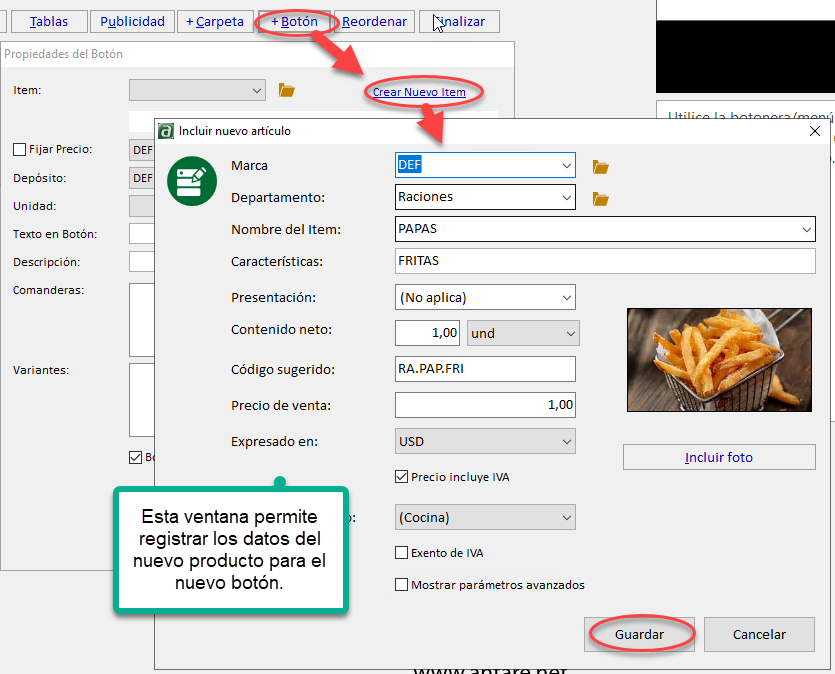Click the Publicidad toolbar button
Screen dimensions: 835x674
[x=132, y=21]
